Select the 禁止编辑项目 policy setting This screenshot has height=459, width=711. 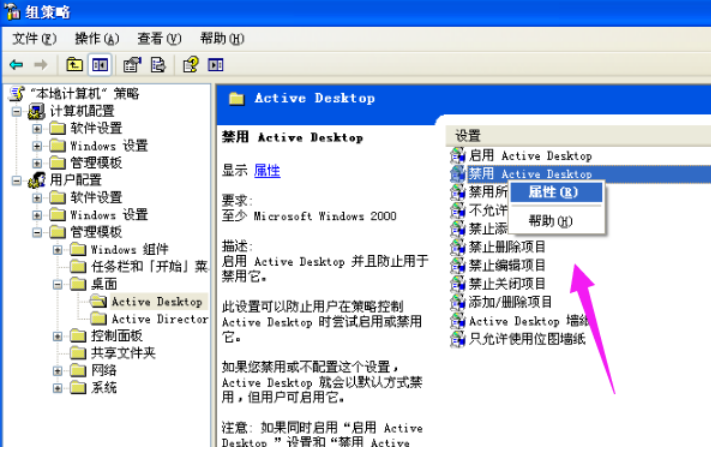(x=507, y=265)
